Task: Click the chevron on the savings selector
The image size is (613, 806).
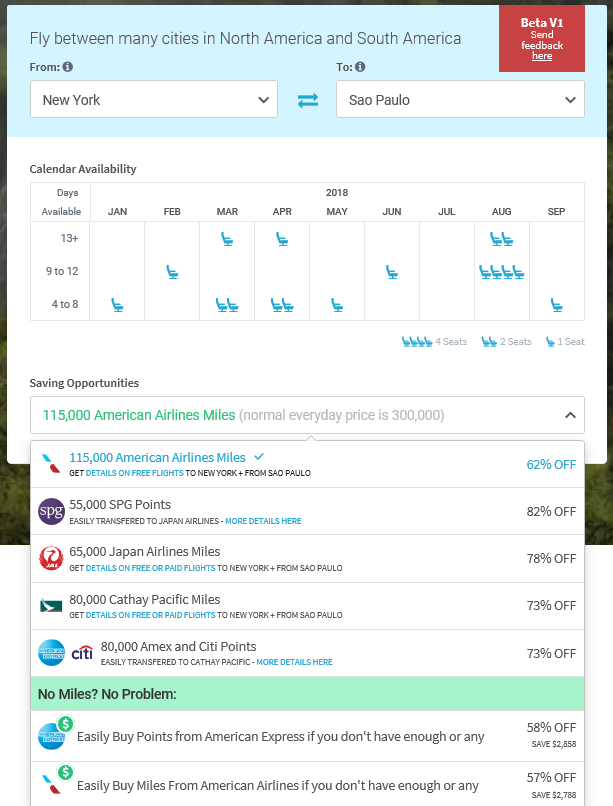Action: [570, 415]
